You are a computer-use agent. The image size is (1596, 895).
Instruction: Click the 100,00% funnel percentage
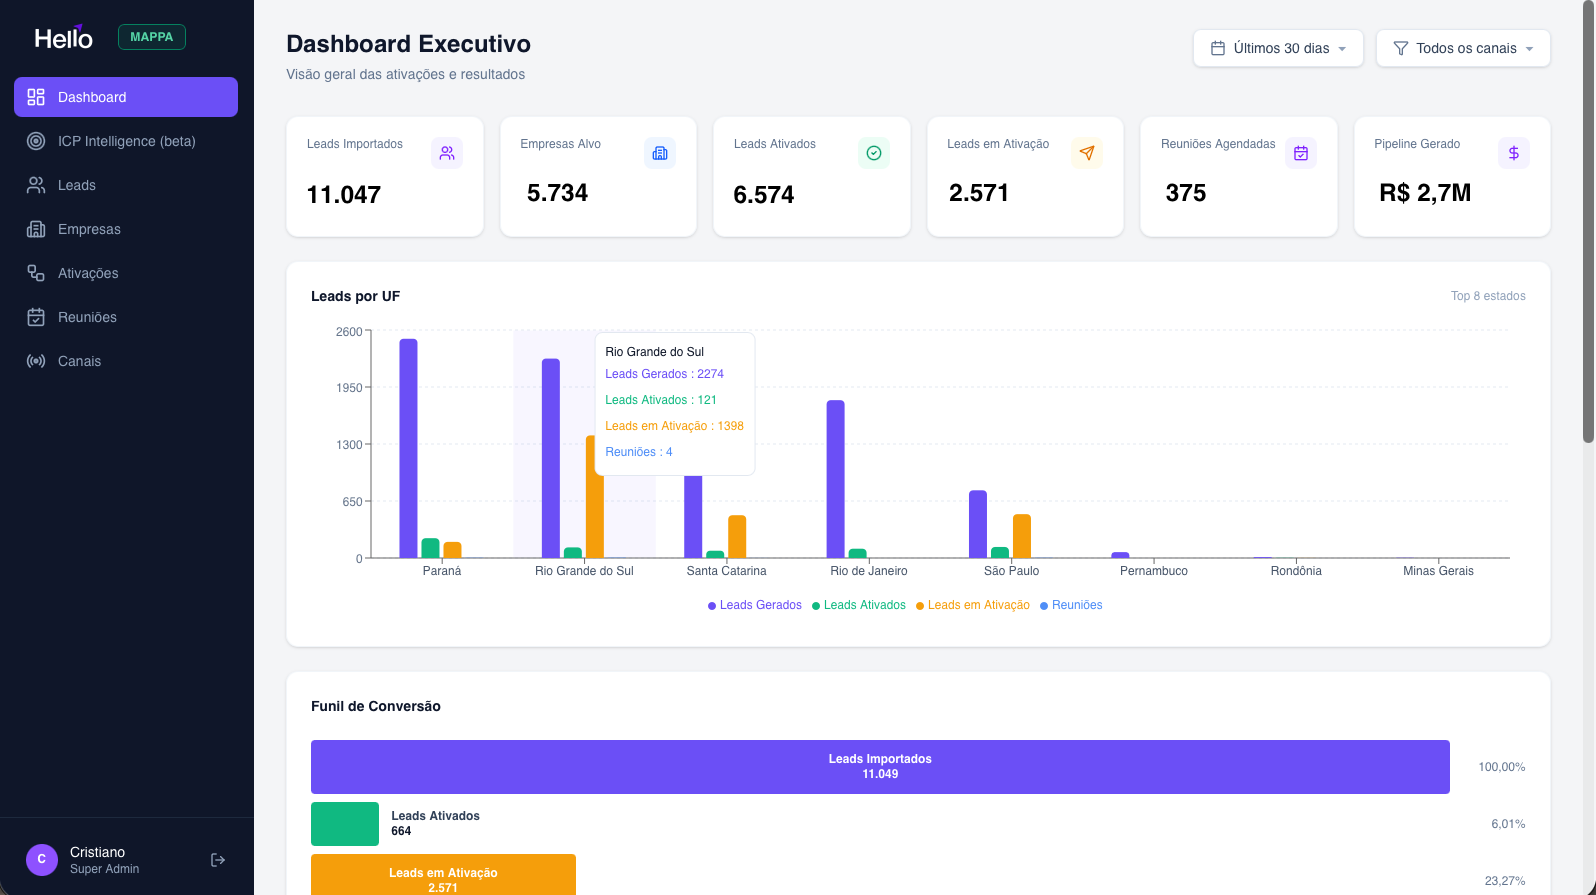pos(1502,767)
